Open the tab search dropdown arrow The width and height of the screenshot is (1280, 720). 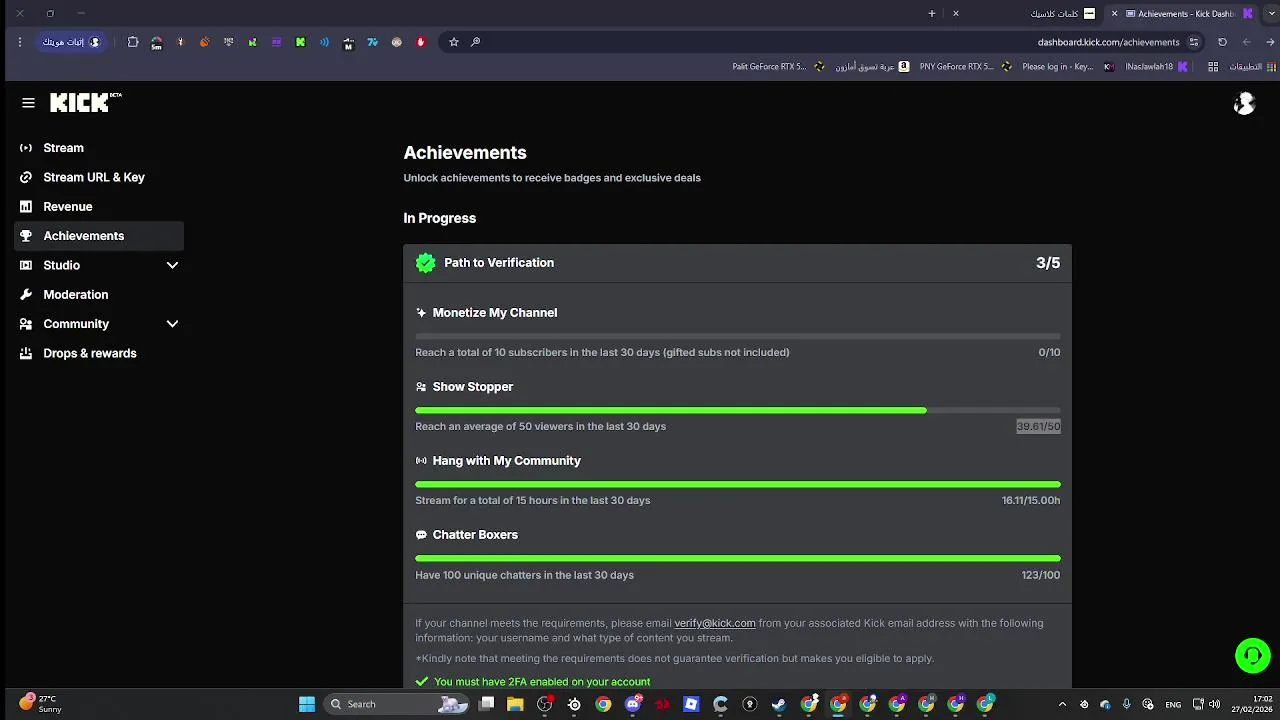1272,13
